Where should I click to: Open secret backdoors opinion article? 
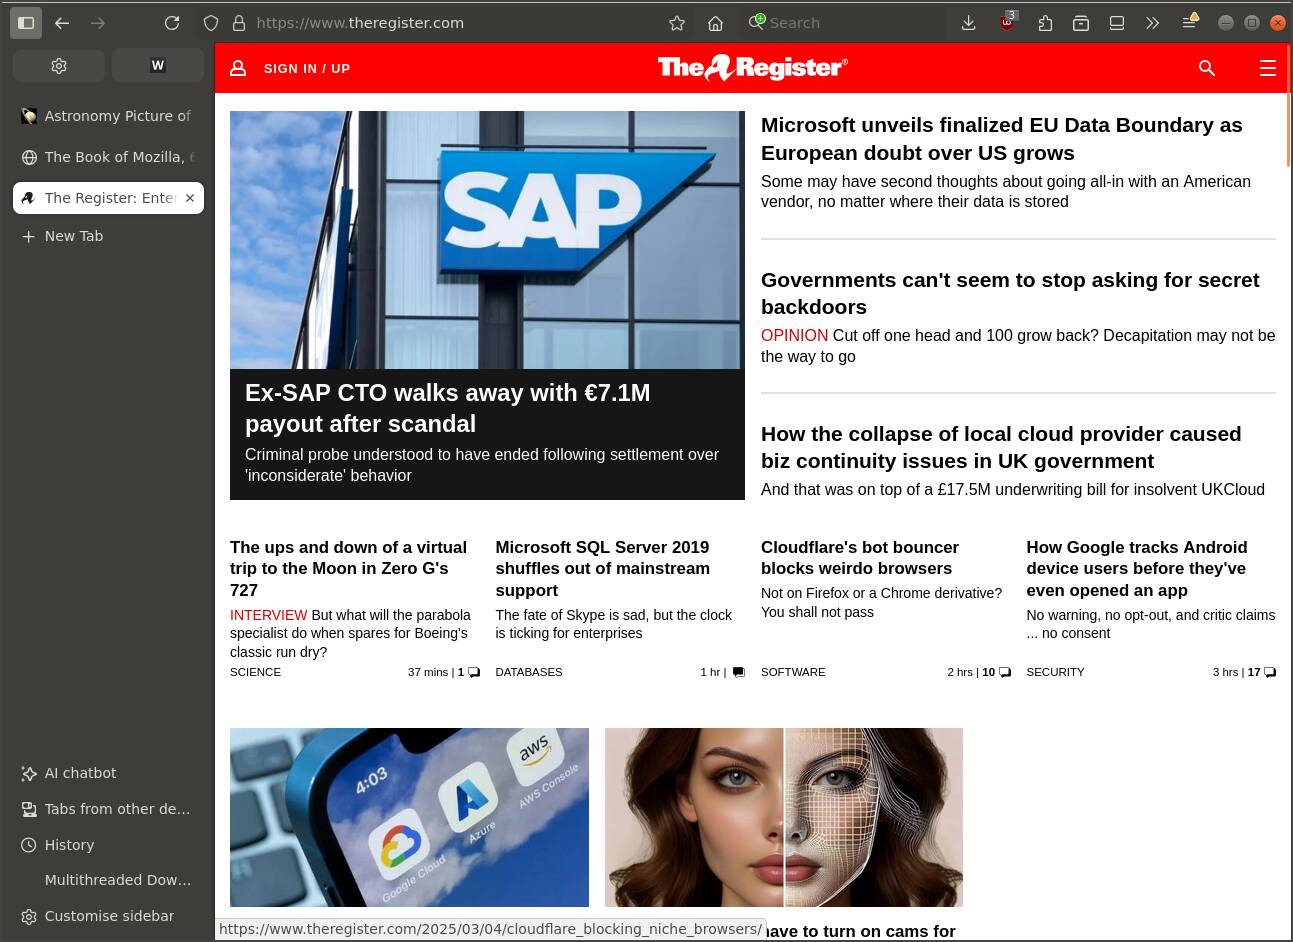pyautogui.click(x=1010, y=293)
